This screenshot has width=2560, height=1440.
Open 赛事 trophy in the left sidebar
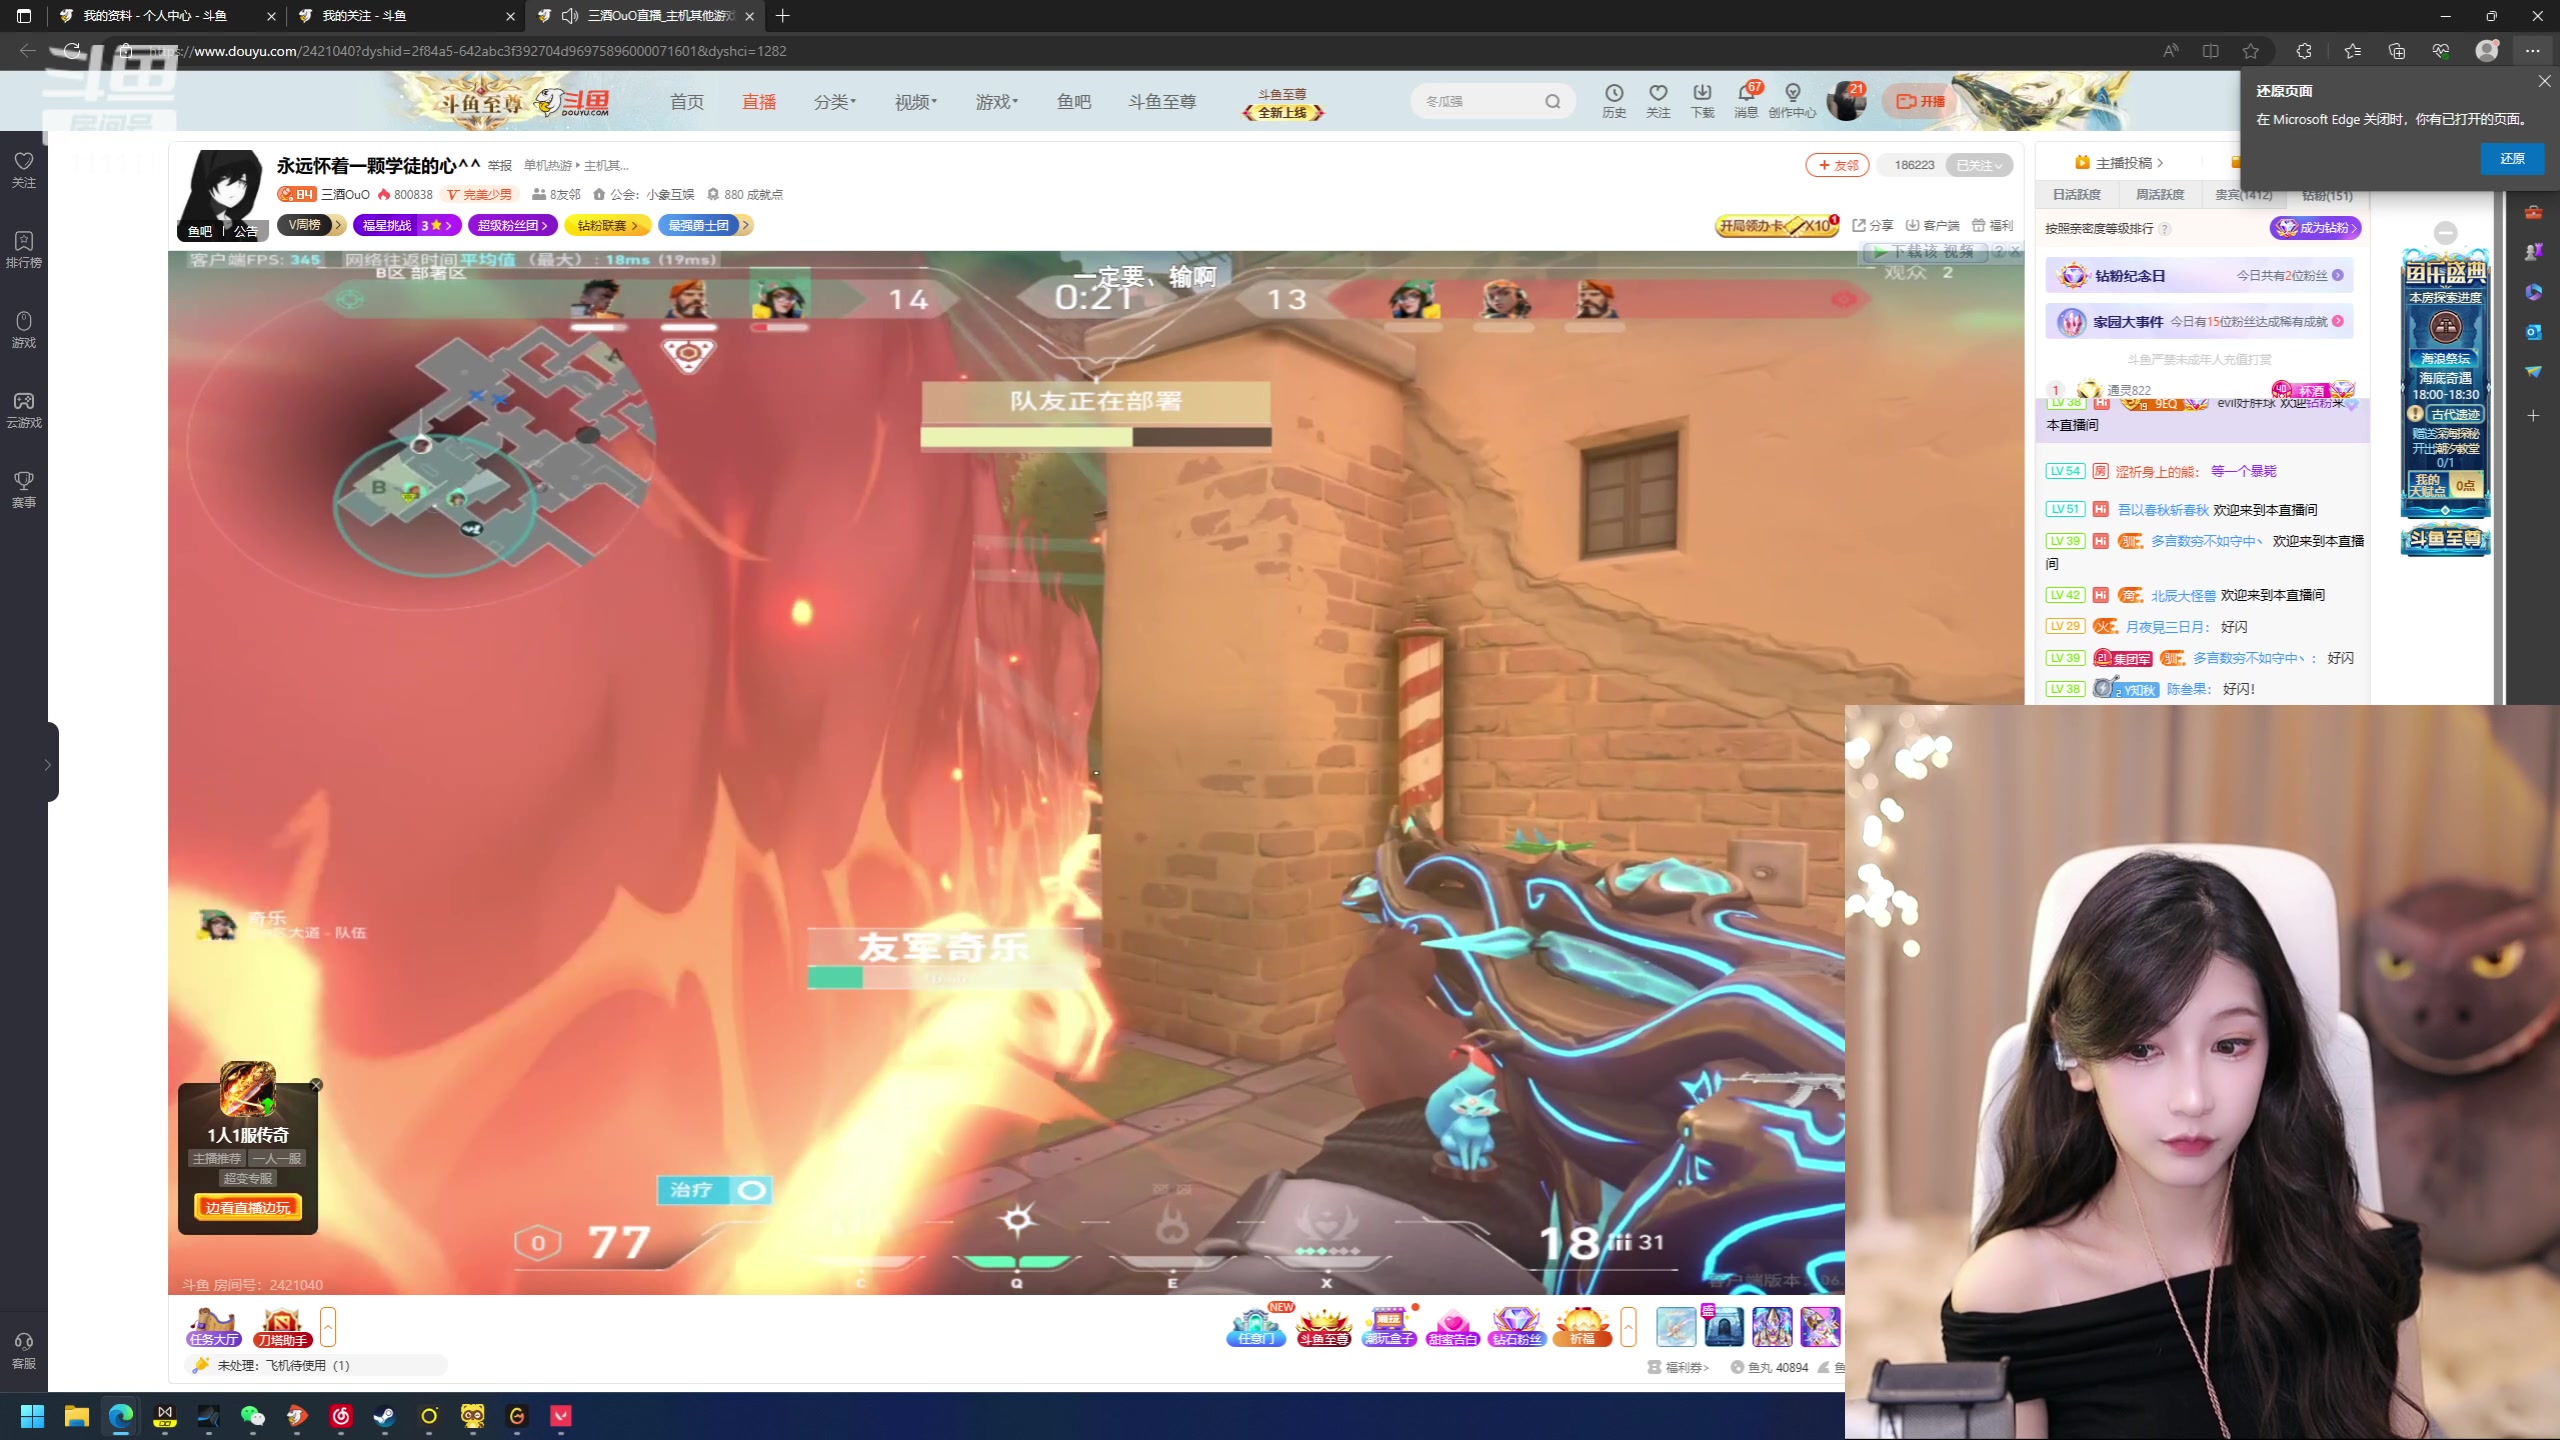tap(24, 489)
